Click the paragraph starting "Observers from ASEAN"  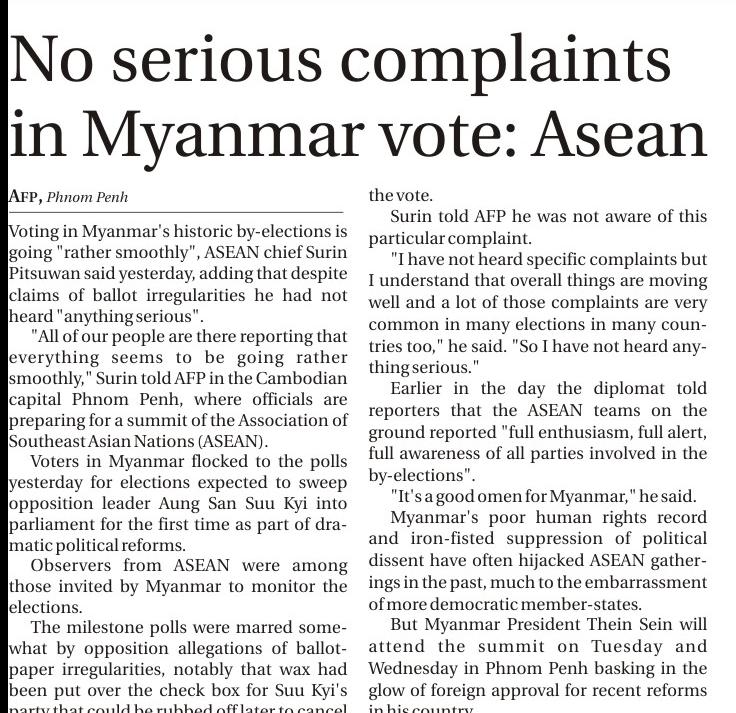177,587
